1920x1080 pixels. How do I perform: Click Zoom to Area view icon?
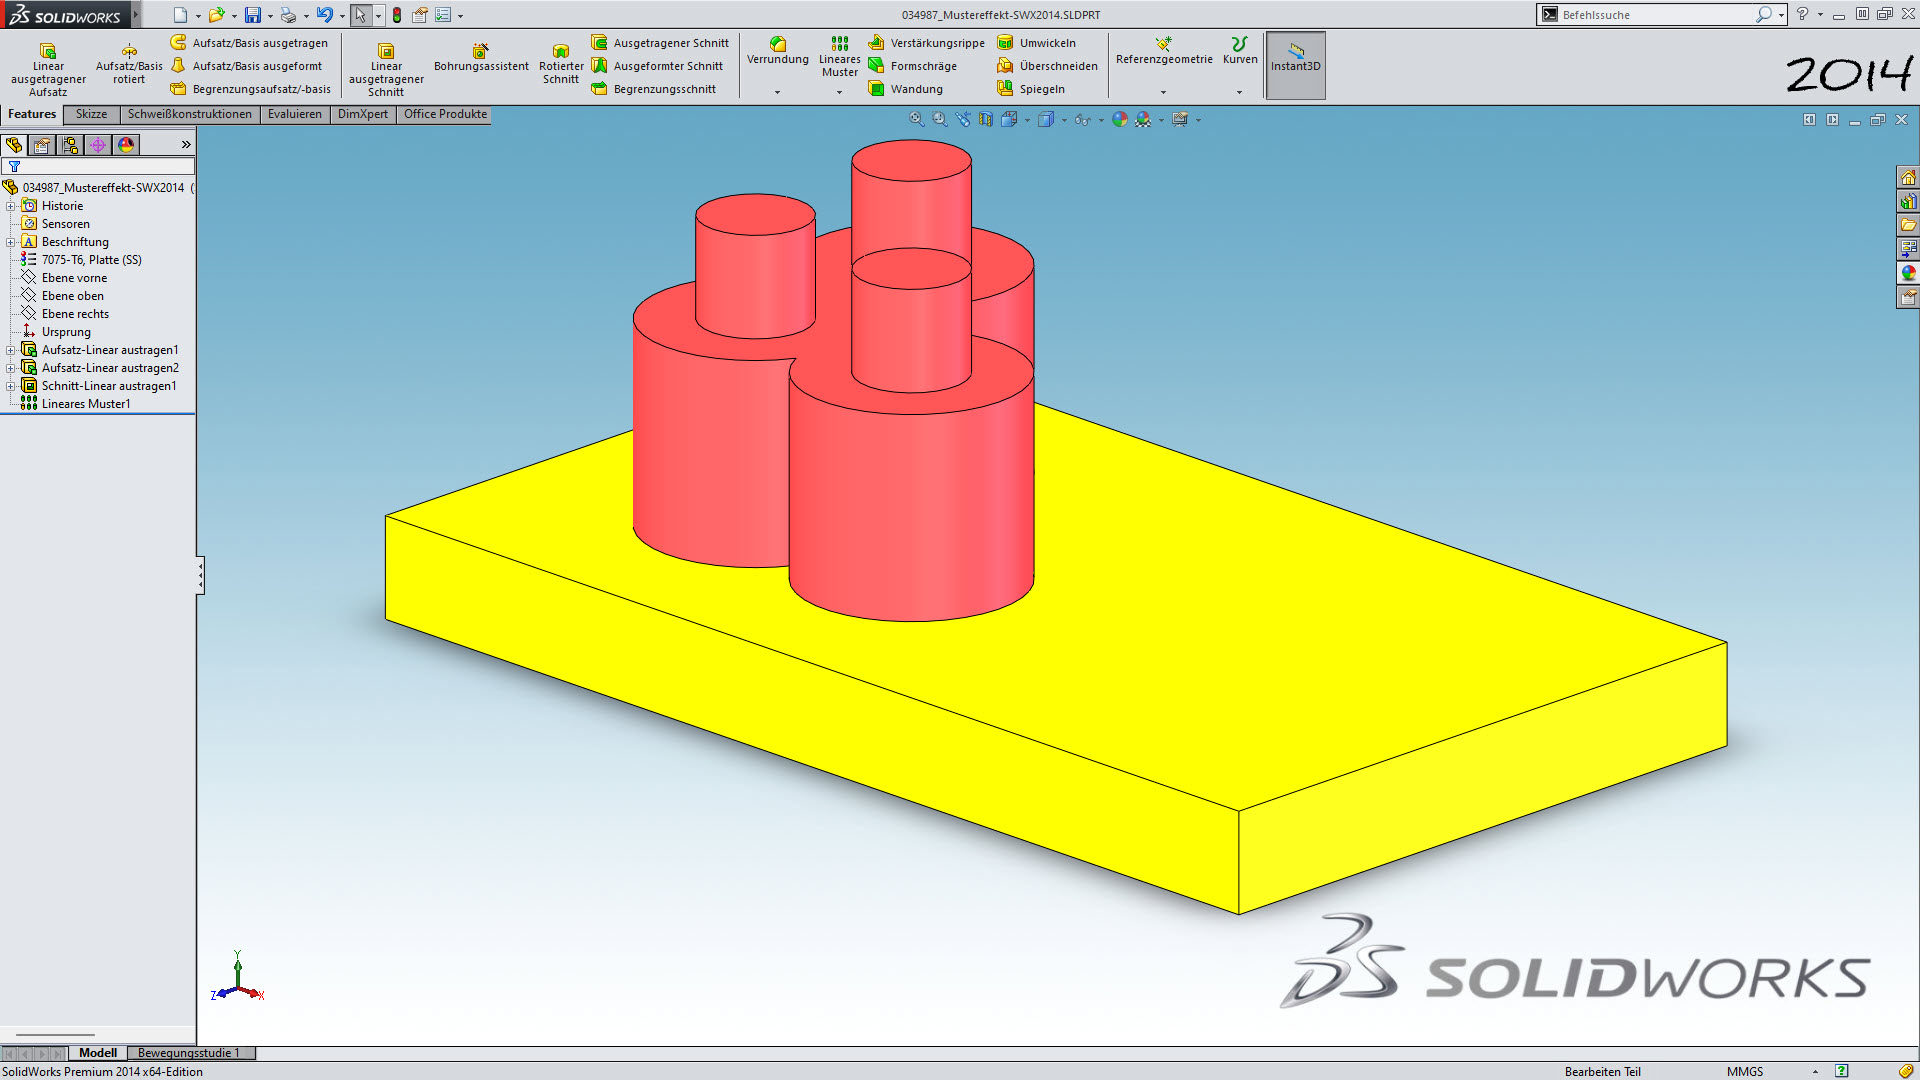940,119
